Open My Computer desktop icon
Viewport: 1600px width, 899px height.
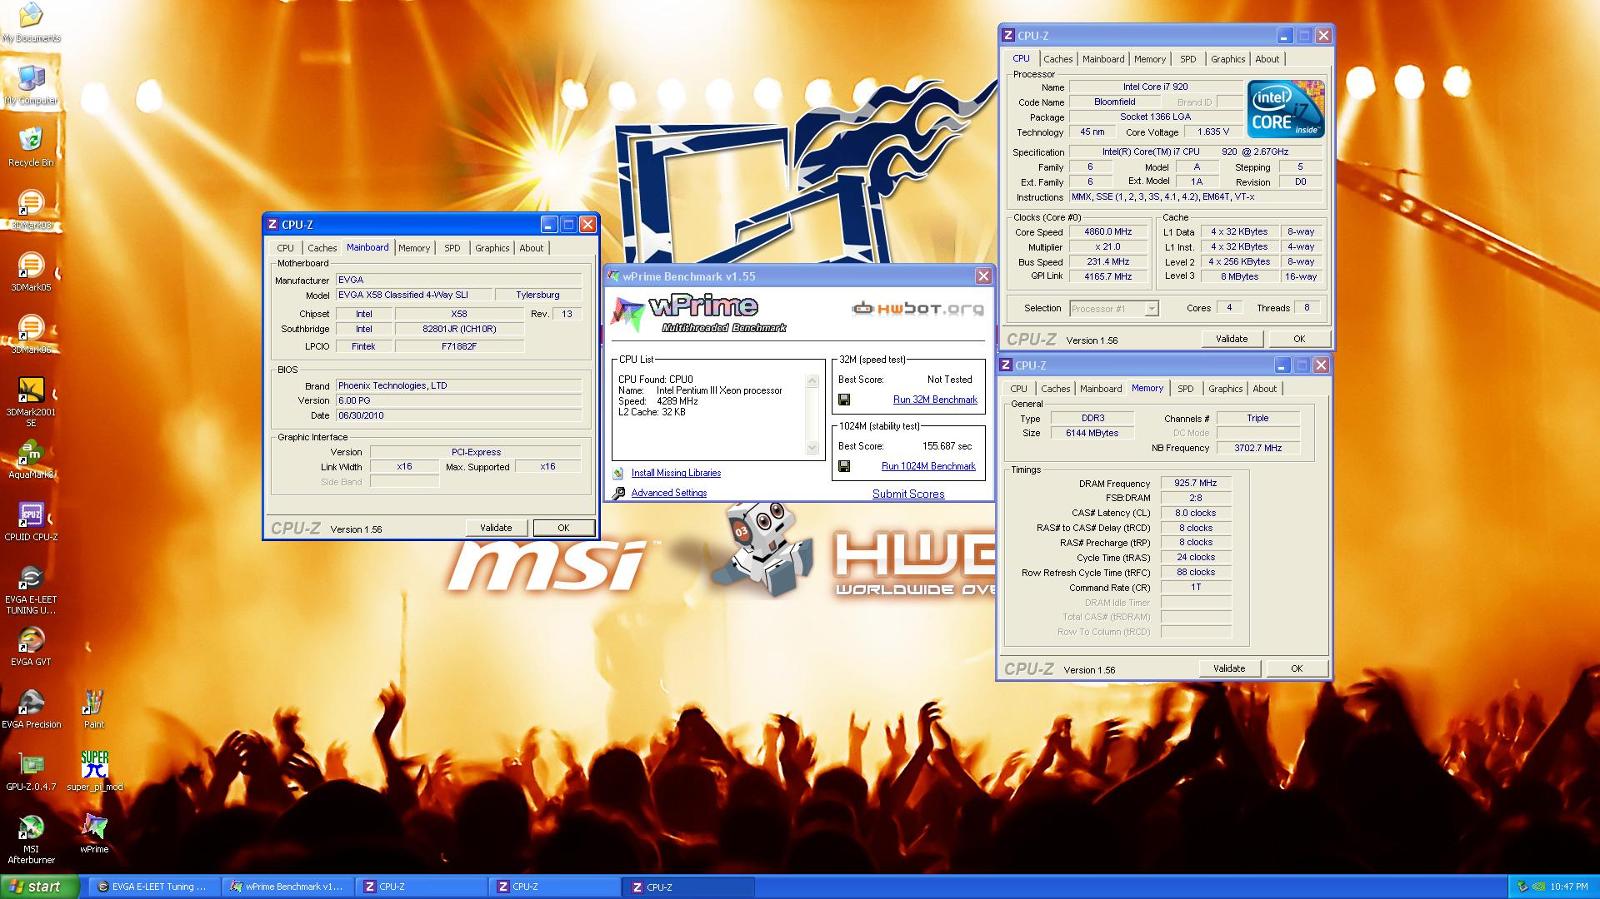[x=31, y=84]
